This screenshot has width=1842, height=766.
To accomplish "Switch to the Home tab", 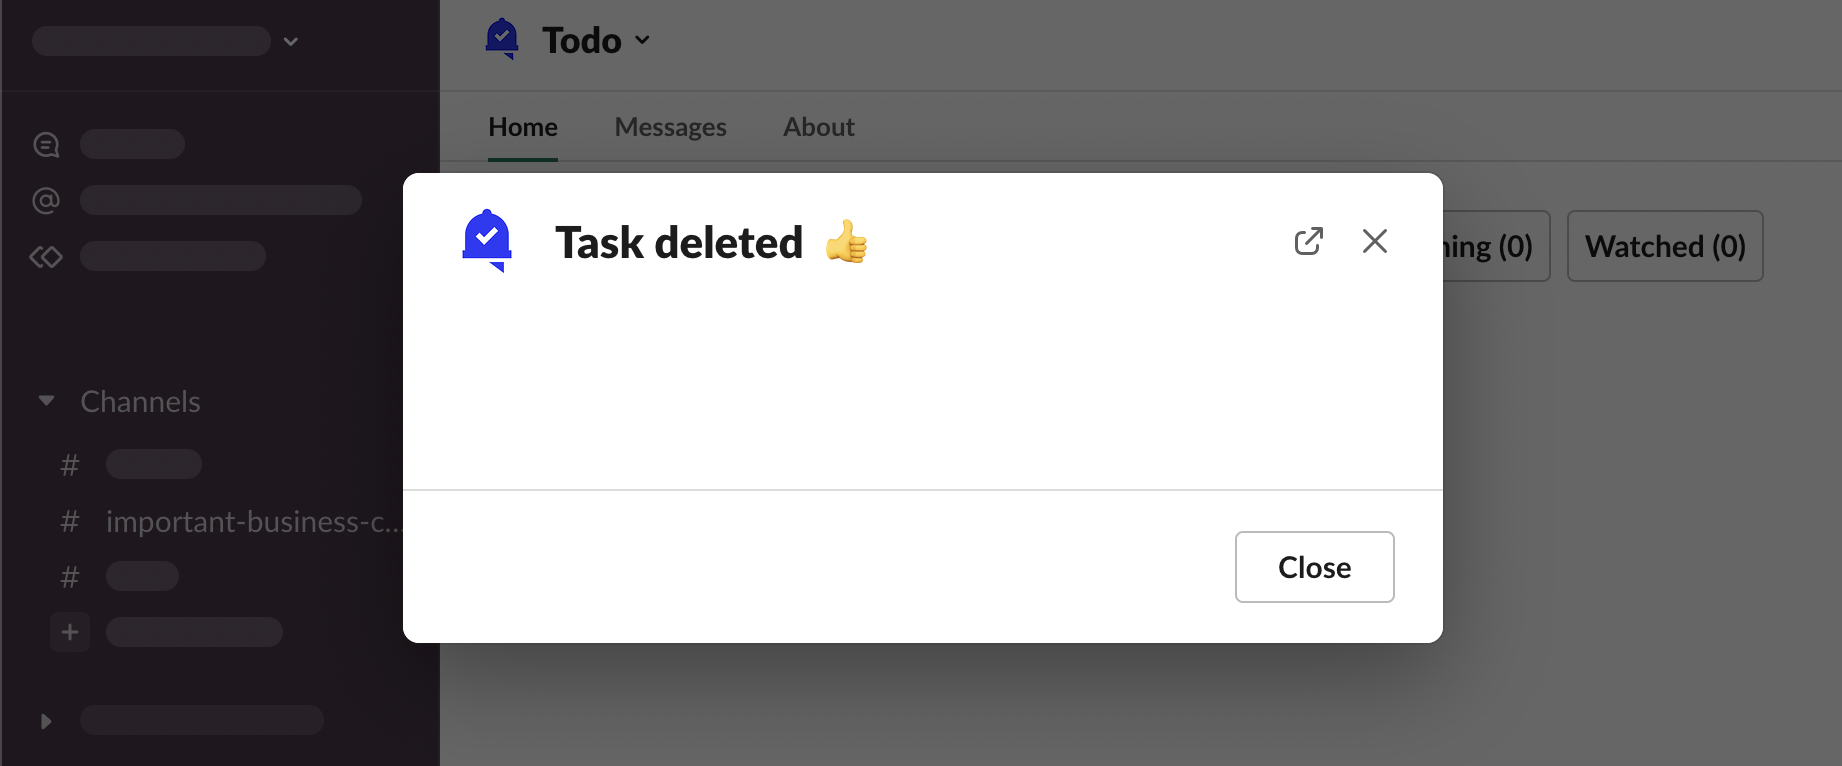I will [x=523, y=127].
